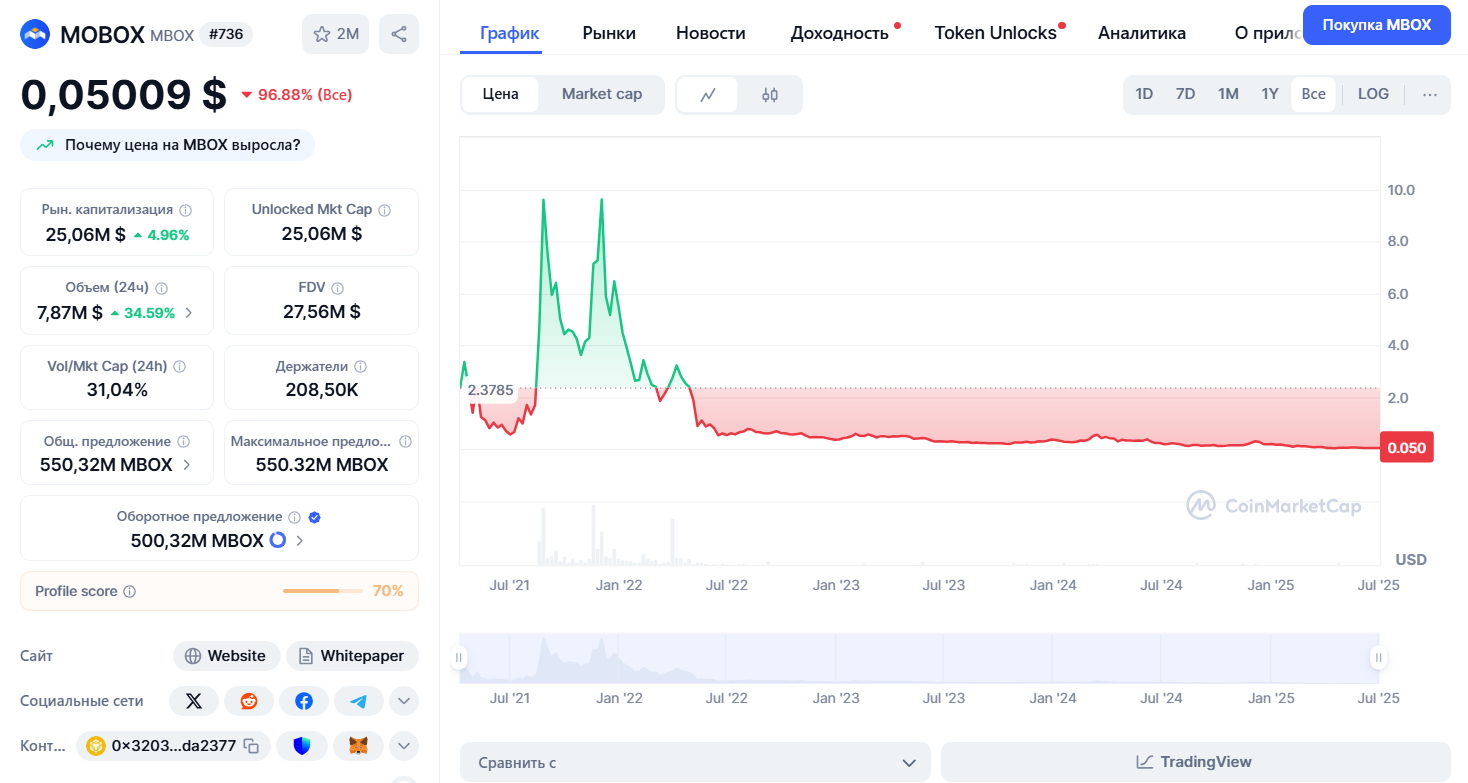The width and height of the screenshot is (1468, 783).
Task: Expand more social networks dropdown
Action: 403,701
